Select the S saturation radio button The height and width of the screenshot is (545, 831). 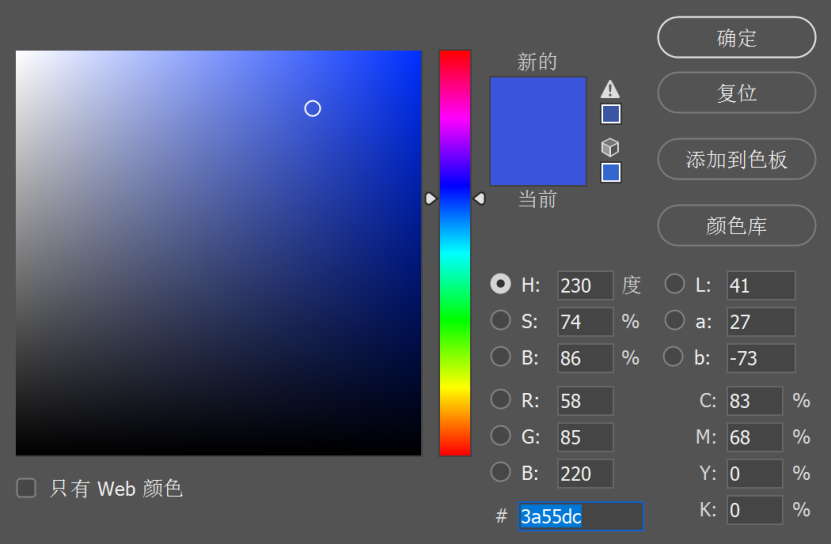tap(500, 320)
